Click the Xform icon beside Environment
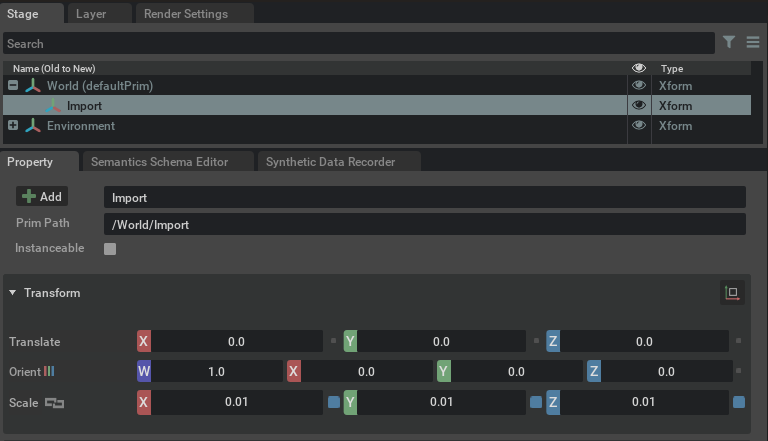Viewport: 768px width, 441px height. (33, 126)
